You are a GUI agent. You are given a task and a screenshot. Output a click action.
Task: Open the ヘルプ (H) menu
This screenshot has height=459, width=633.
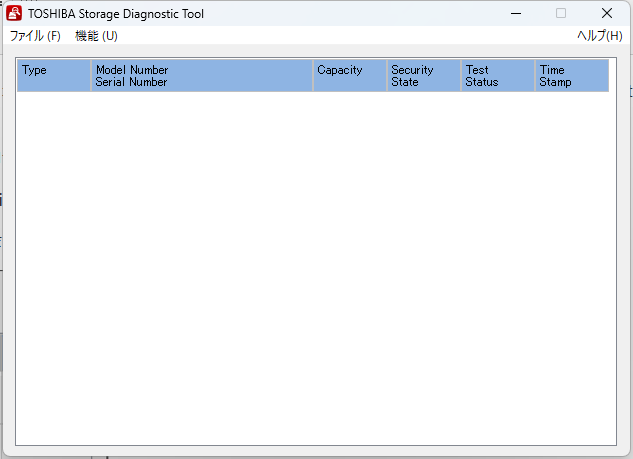point(599,36)
